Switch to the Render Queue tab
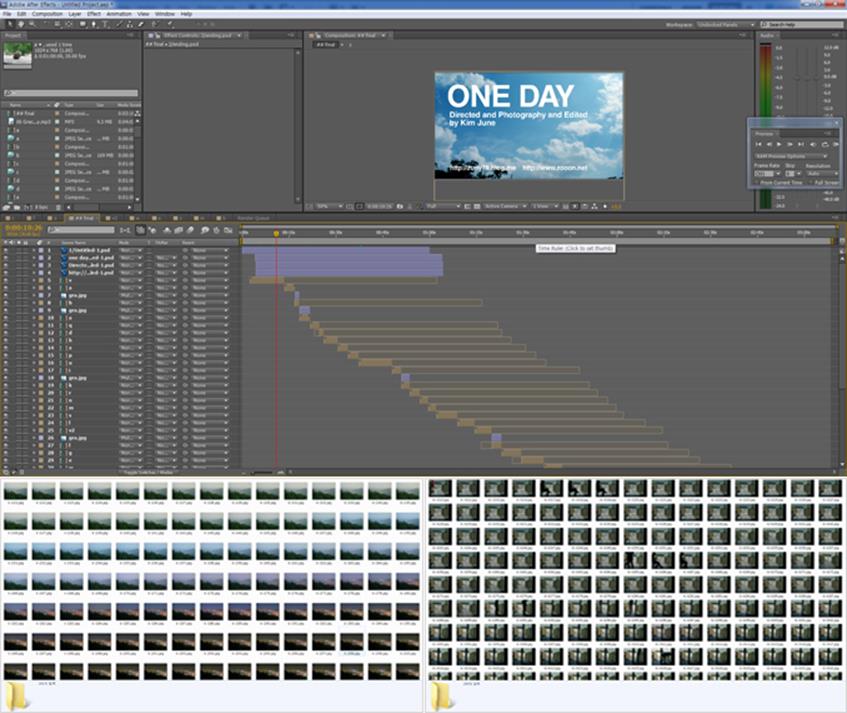This screenshot has height=713, width=847. (253, 218)
